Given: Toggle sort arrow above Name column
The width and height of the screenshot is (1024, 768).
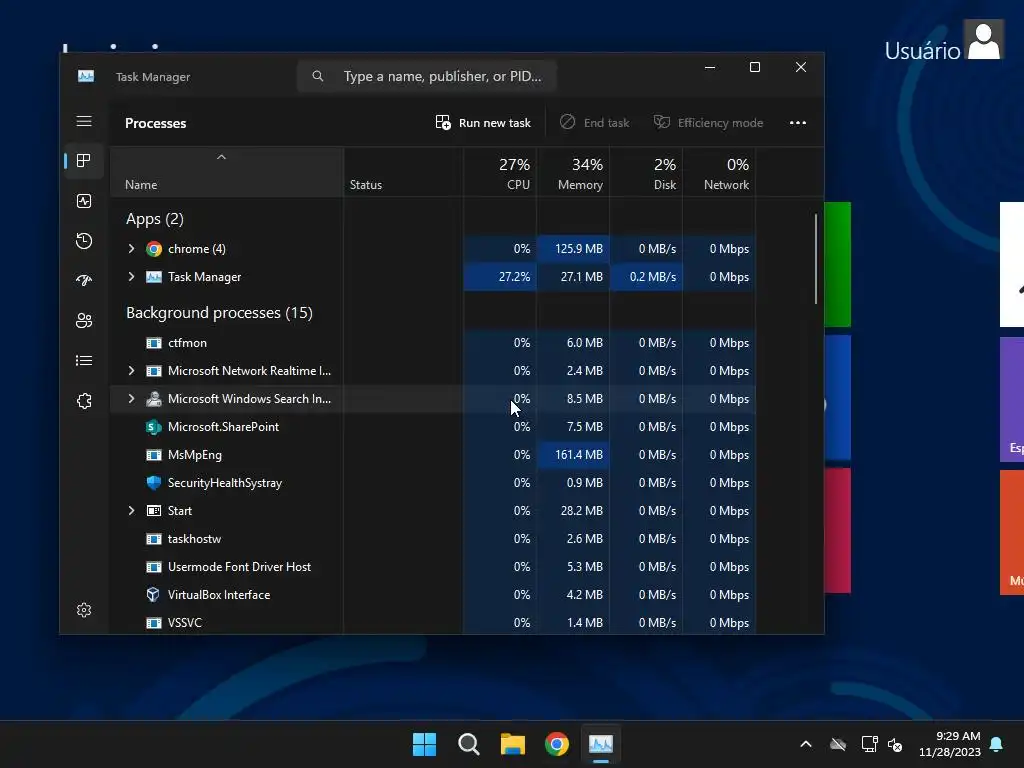Looking at the screenshot, I should click(x=221, y=157).
